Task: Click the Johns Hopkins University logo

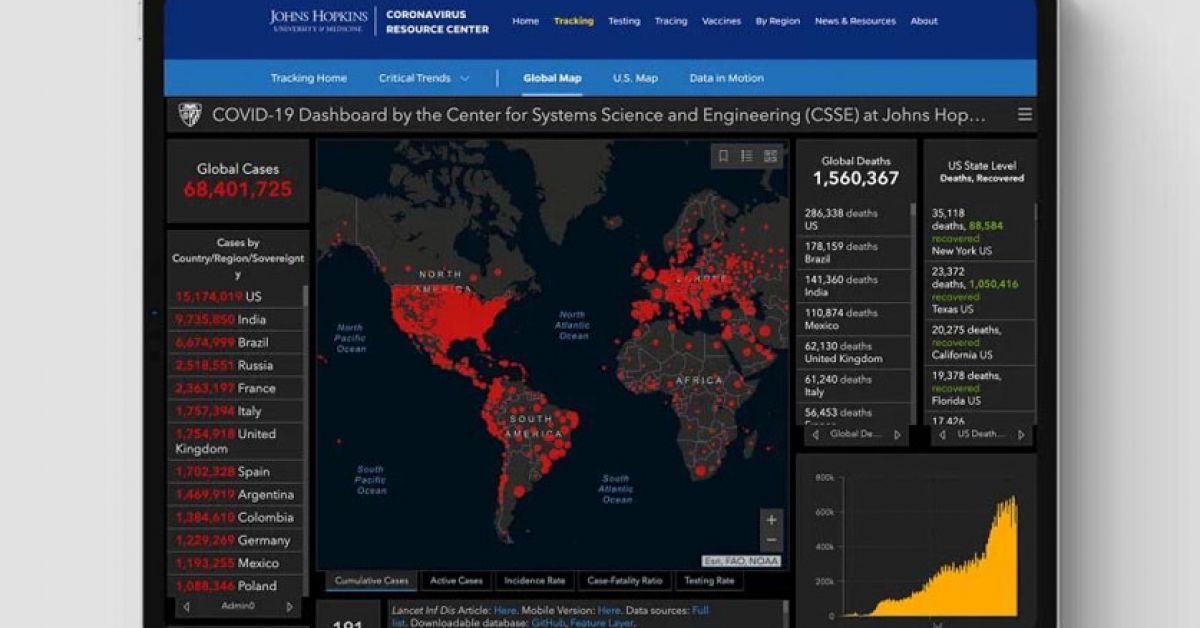Action: (319, 21)
